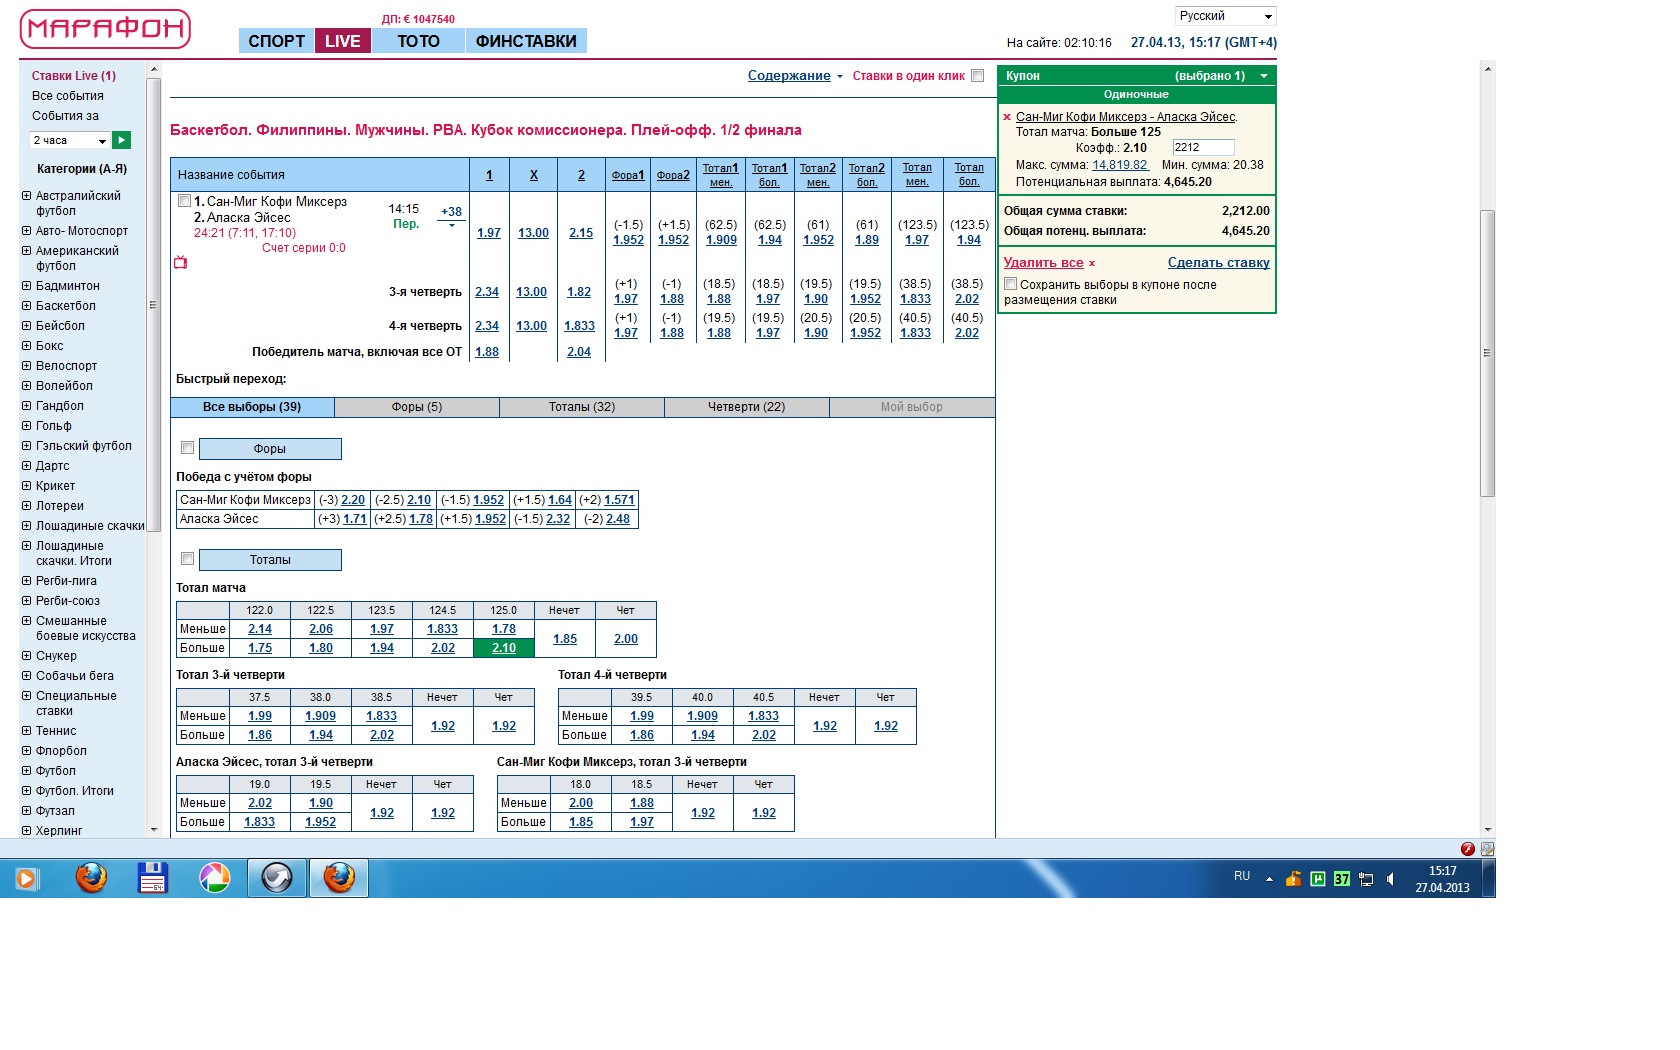Viewport: 1680px width, 1050px height.
Task: Toggle 'Ставки в один клик' checkbox
Action: click(x=978, y=76)
